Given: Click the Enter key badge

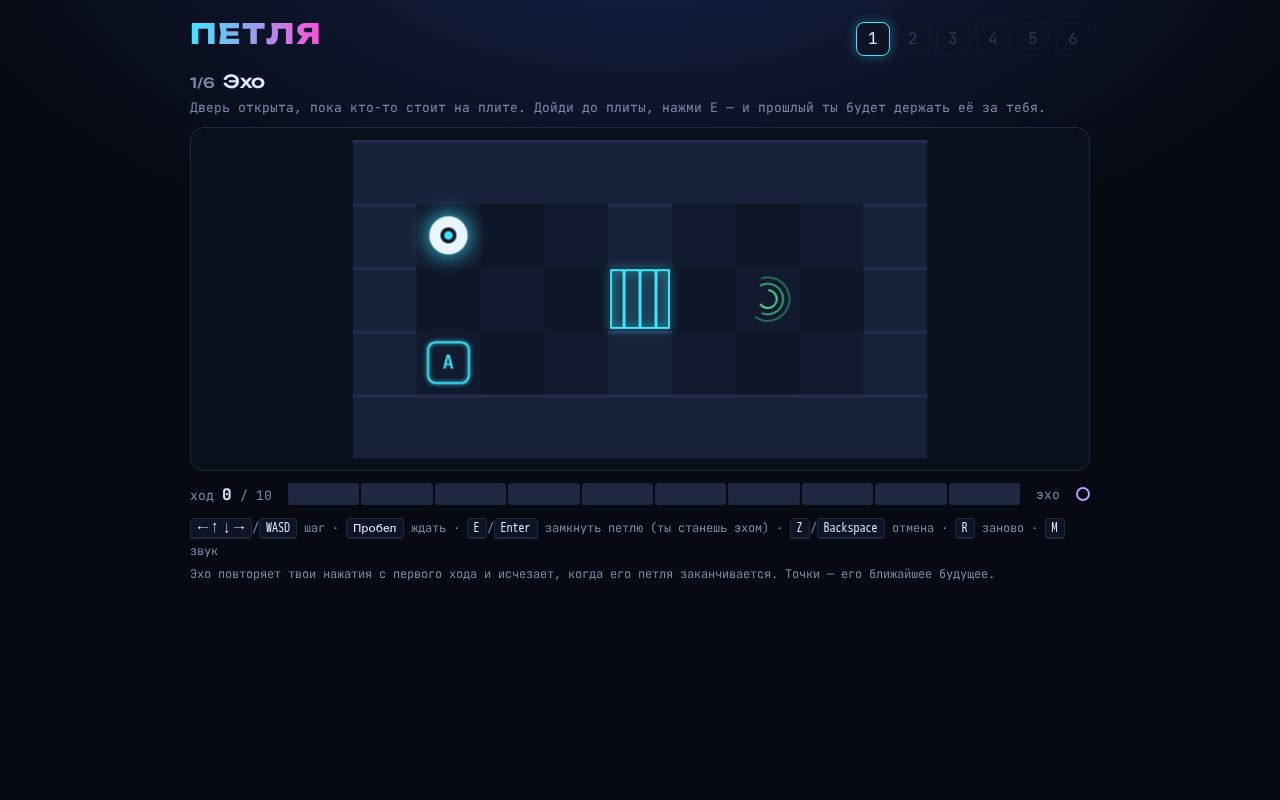Looking at the screenshot, I should tap(516, 528).
